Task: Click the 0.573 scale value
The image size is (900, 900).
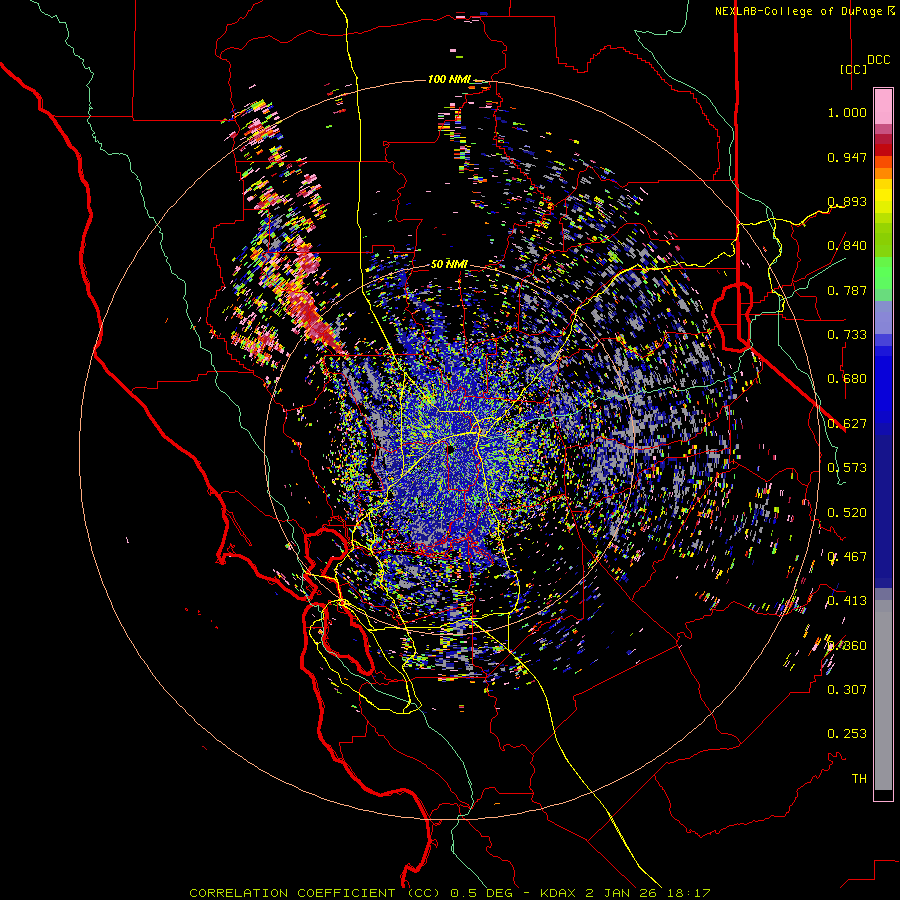Action: (847, 468)
